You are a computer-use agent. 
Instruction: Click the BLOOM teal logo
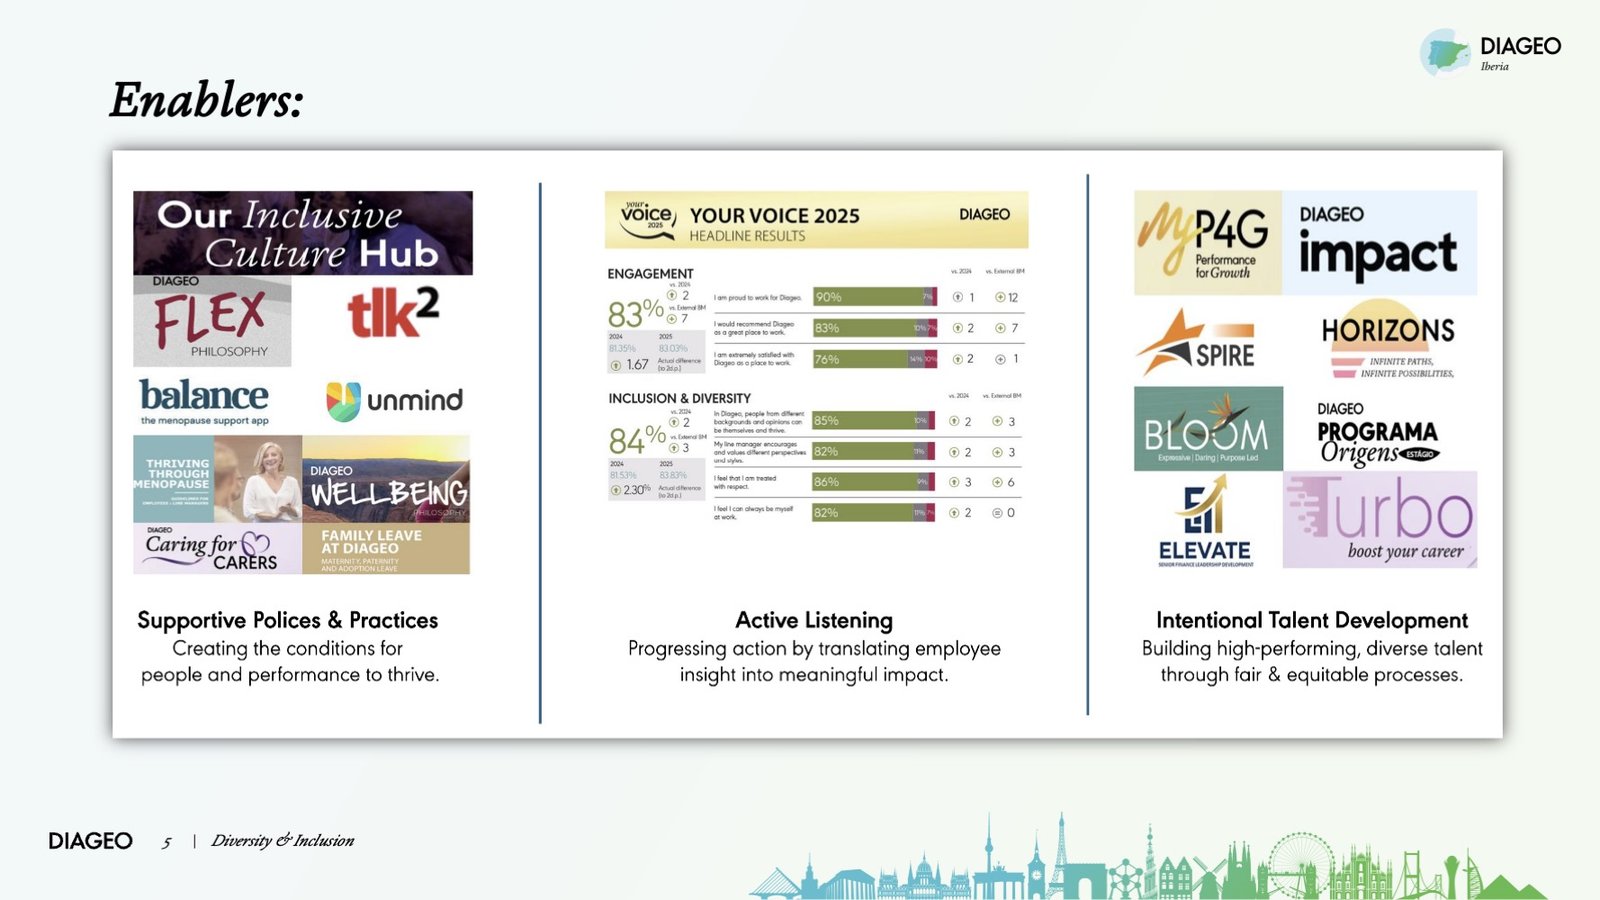pos(1208,429)
